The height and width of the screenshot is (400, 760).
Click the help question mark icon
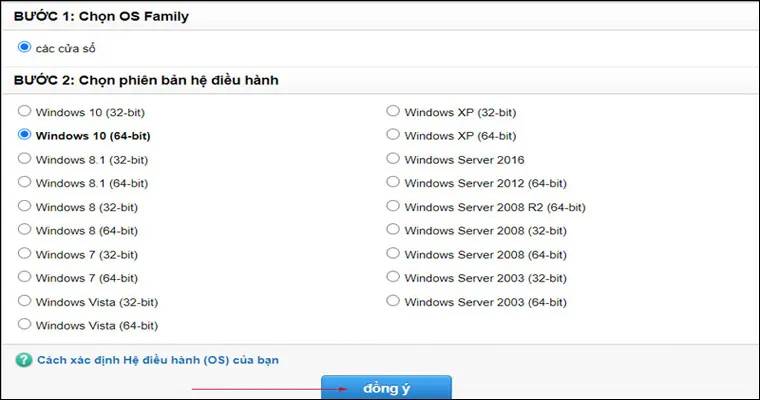tap(24, 359)
